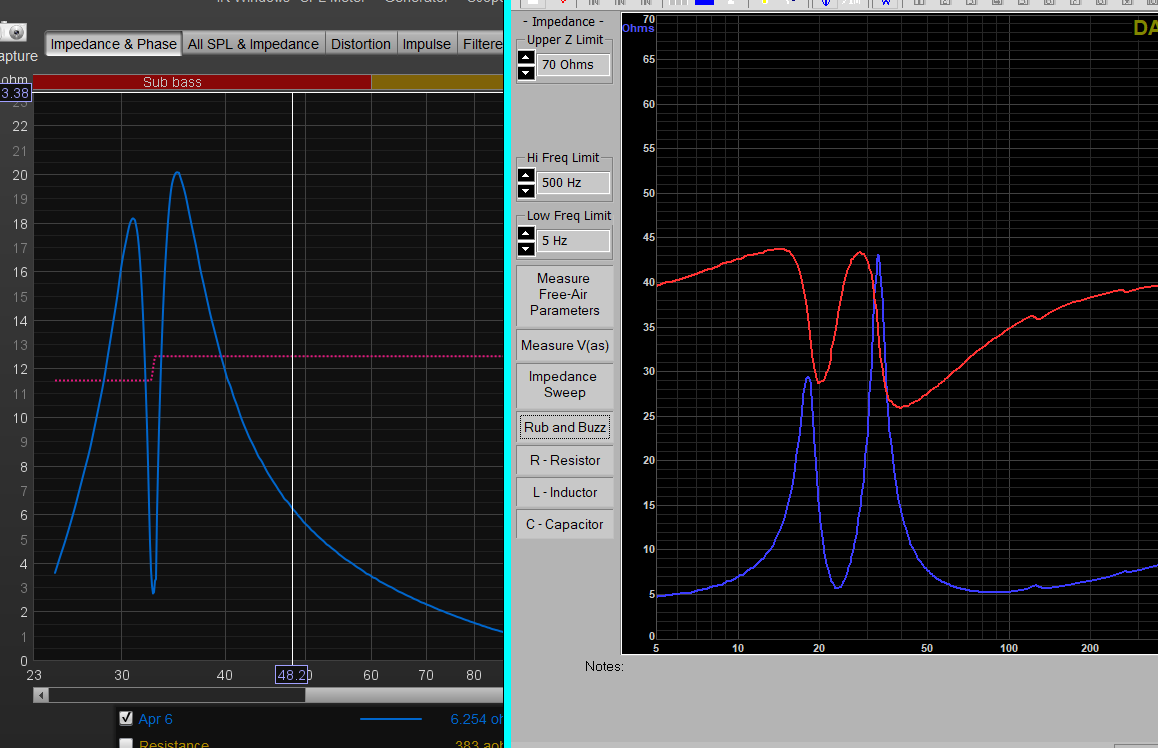Increase the Low Freq Limit with the up arrow

(526, 233)
